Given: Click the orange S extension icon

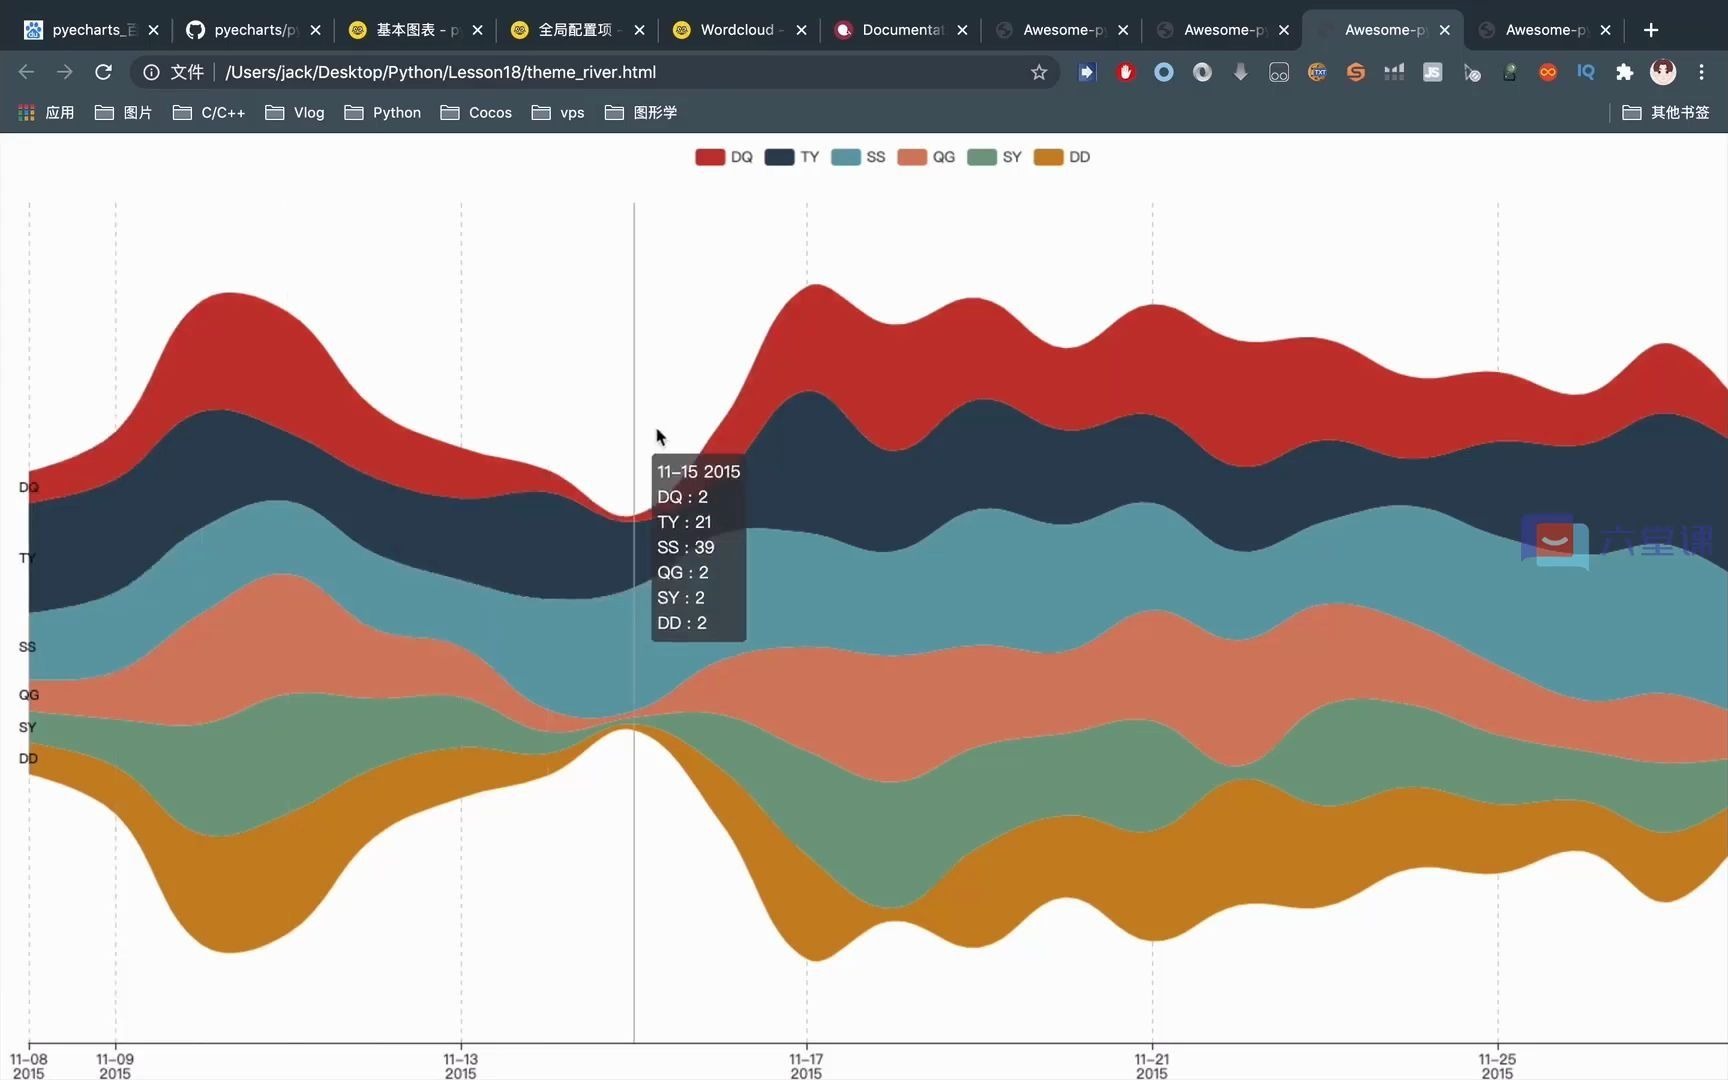Looking at the screenshot, I should coord(1356,72).
